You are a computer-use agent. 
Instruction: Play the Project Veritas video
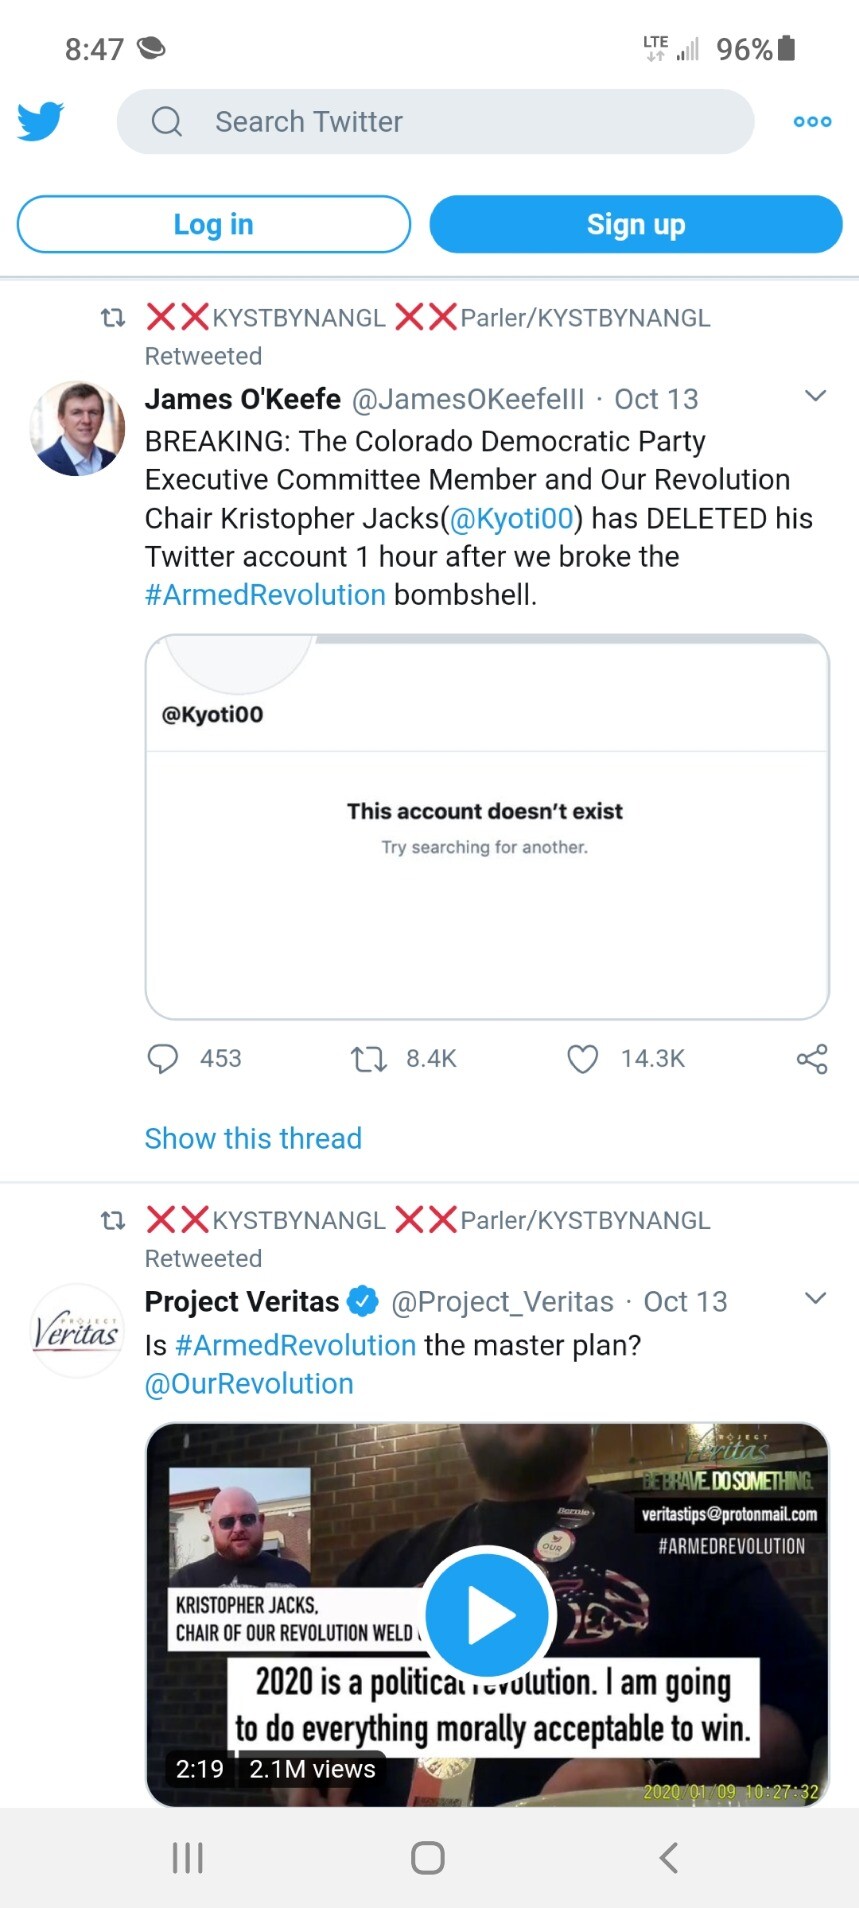click(x=487, y=1614)
